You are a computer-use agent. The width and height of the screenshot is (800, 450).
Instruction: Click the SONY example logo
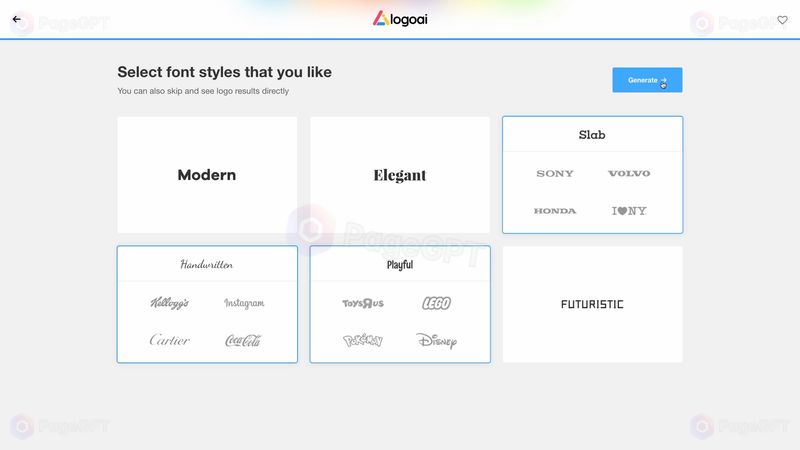[x=555, y=173]
